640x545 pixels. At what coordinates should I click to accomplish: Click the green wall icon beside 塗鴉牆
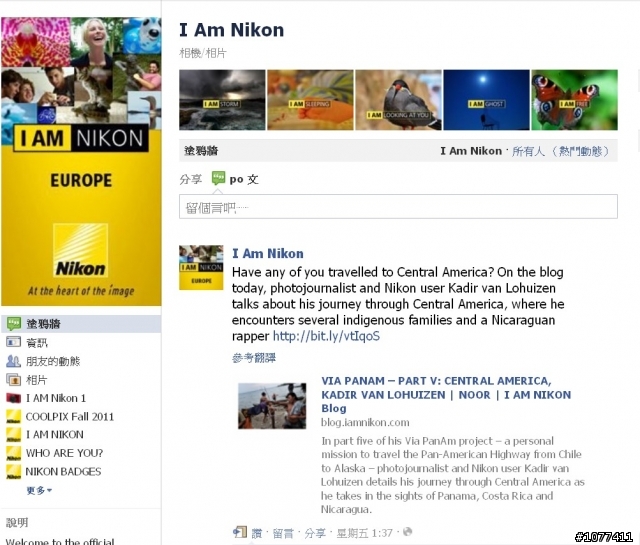(x=13, y=324)
